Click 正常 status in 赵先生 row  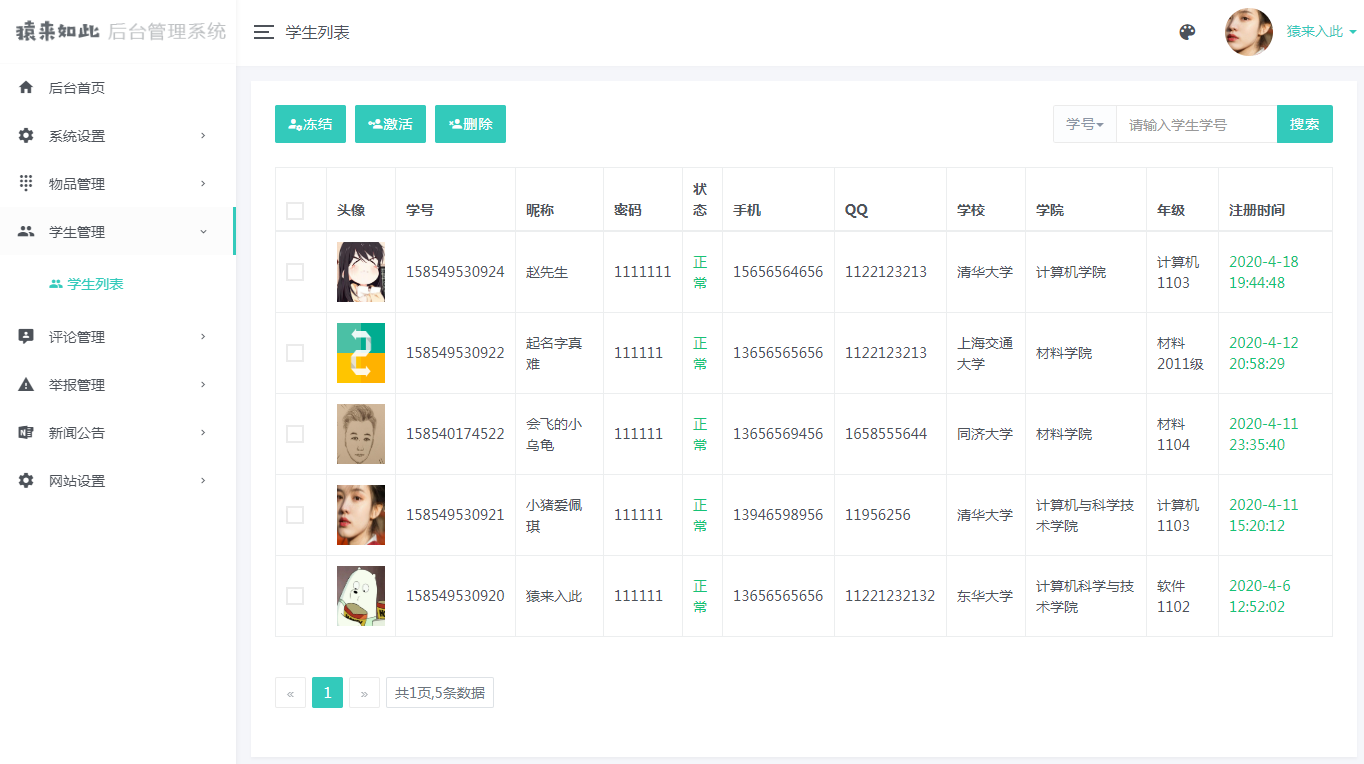tap(700, 272)
